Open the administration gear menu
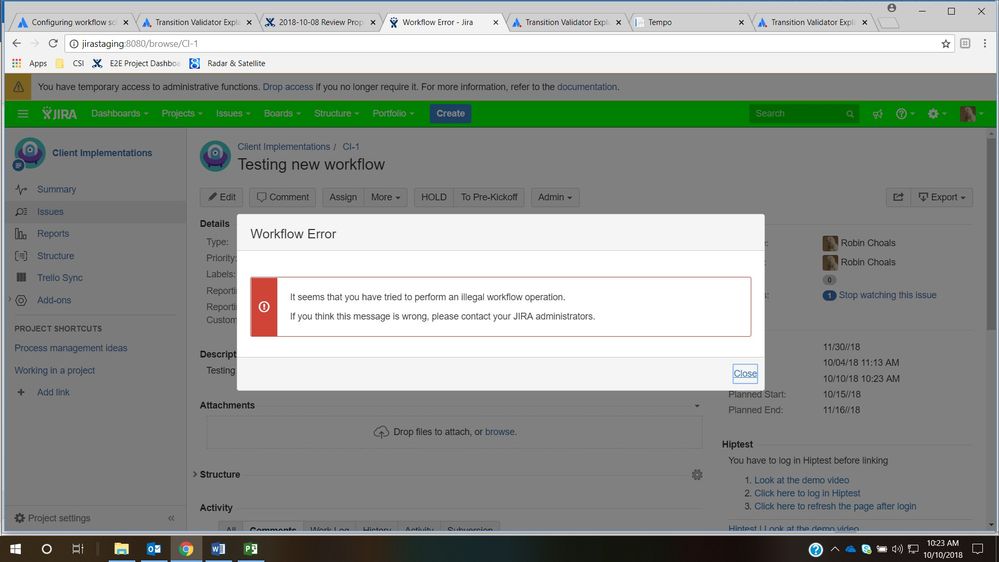 click(x=937, y=113)
